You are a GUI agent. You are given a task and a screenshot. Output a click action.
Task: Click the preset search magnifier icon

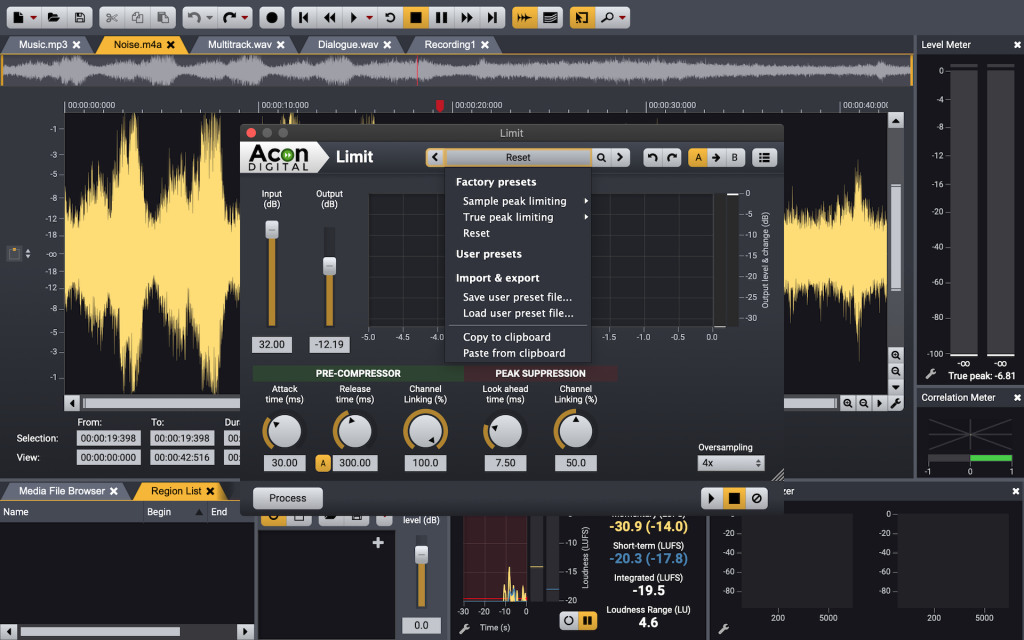click(601, 157)
